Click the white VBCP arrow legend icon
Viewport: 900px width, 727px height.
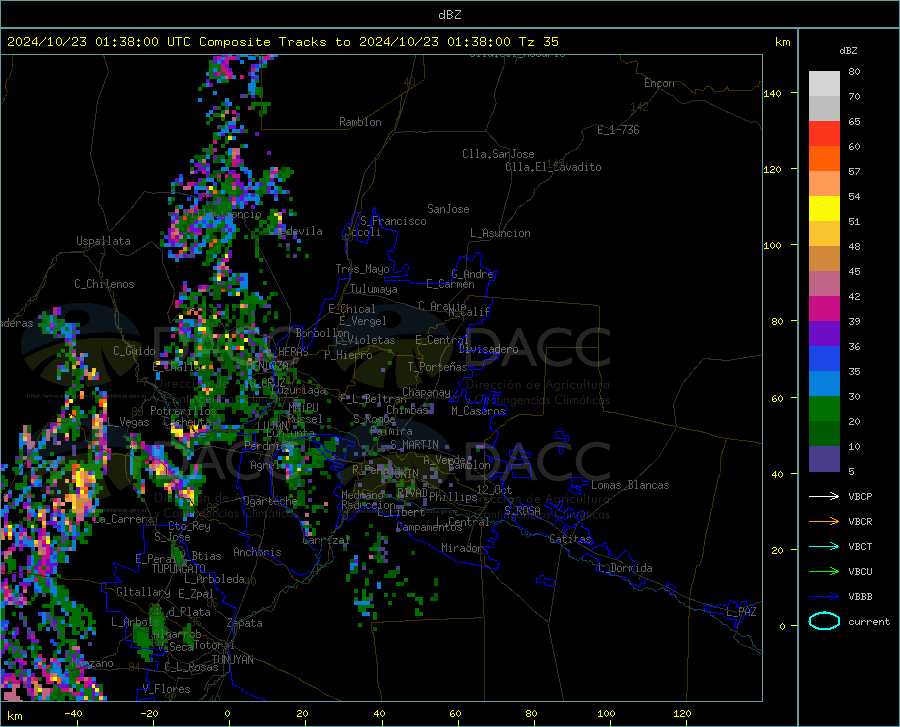click(x=824, y=496)
